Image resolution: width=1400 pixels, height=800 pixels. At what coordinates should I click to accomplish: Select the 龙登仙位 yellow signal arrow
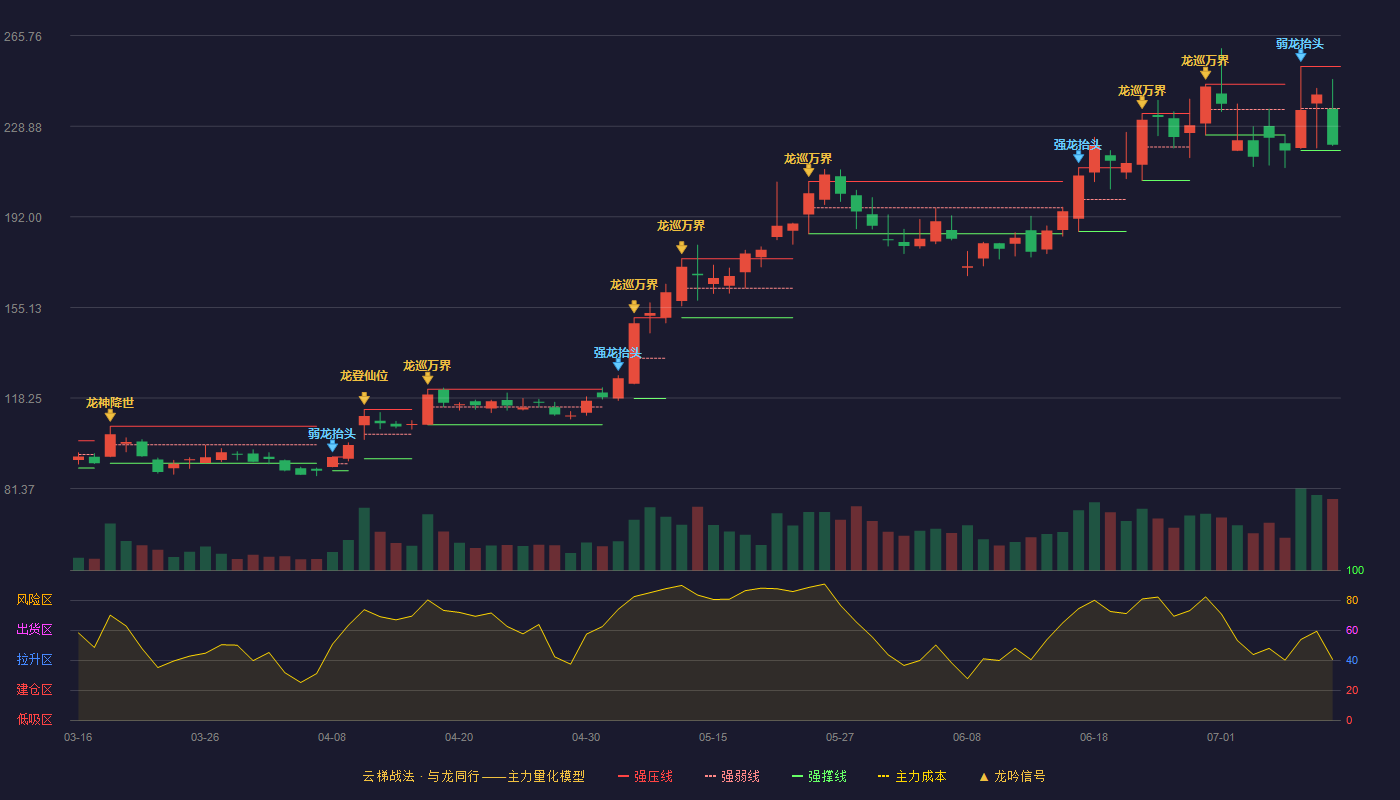click(x=364, y=398)
